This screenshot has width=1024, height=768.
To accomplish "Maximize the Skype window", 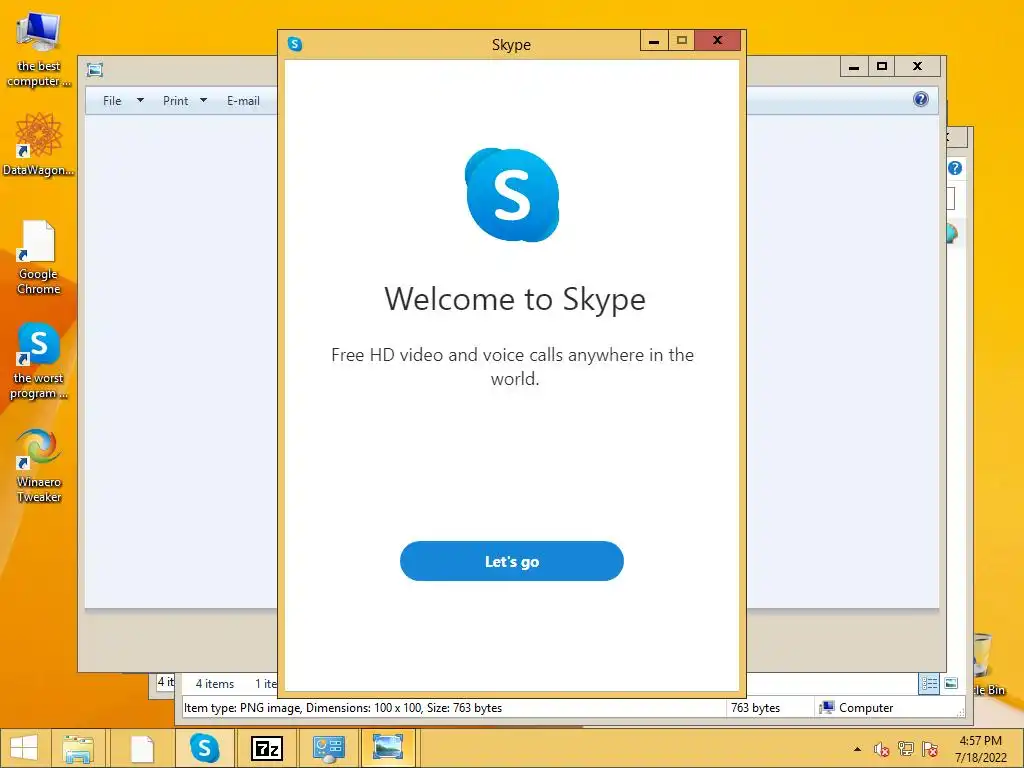I will coord(681,41).
